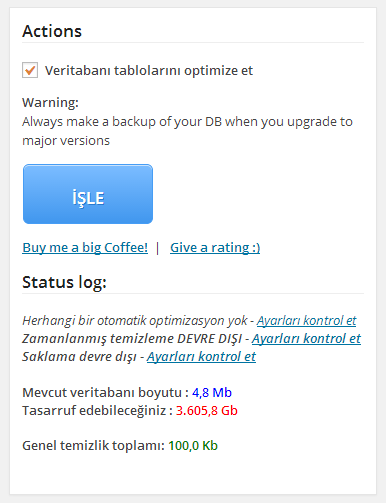Click the 'Zamanlanmış temizleme DEVRE DIŞI' status text
The height and width of the screenshot is (503, 386).
[132, 338]
